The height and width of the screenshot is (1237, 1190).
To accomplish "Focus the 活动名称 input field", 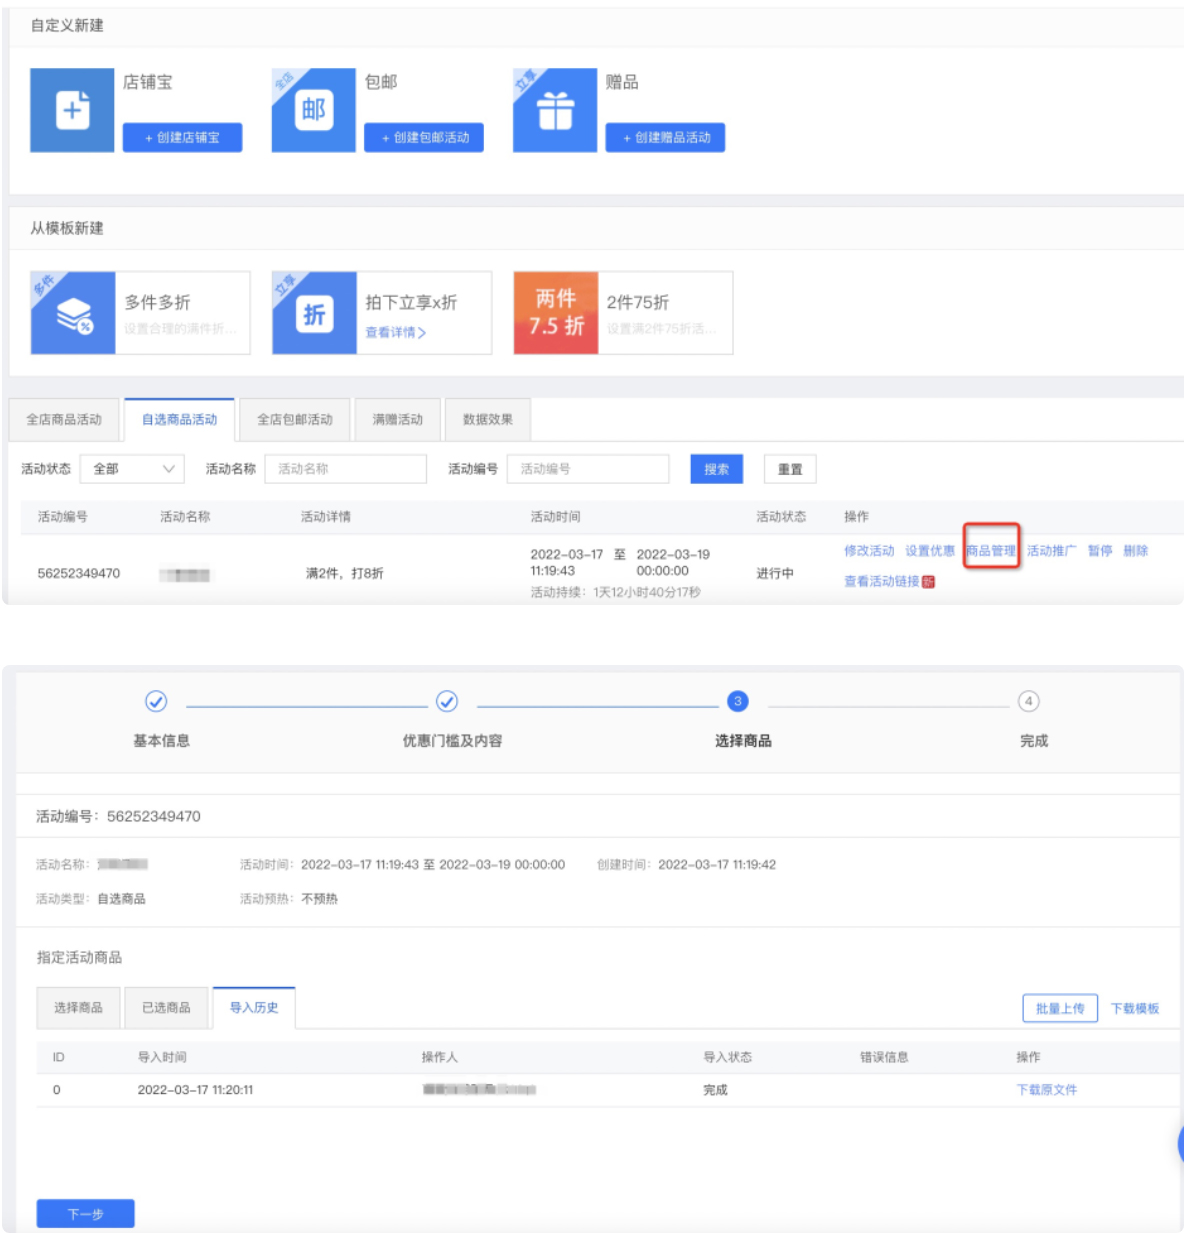I will point(345,469).
